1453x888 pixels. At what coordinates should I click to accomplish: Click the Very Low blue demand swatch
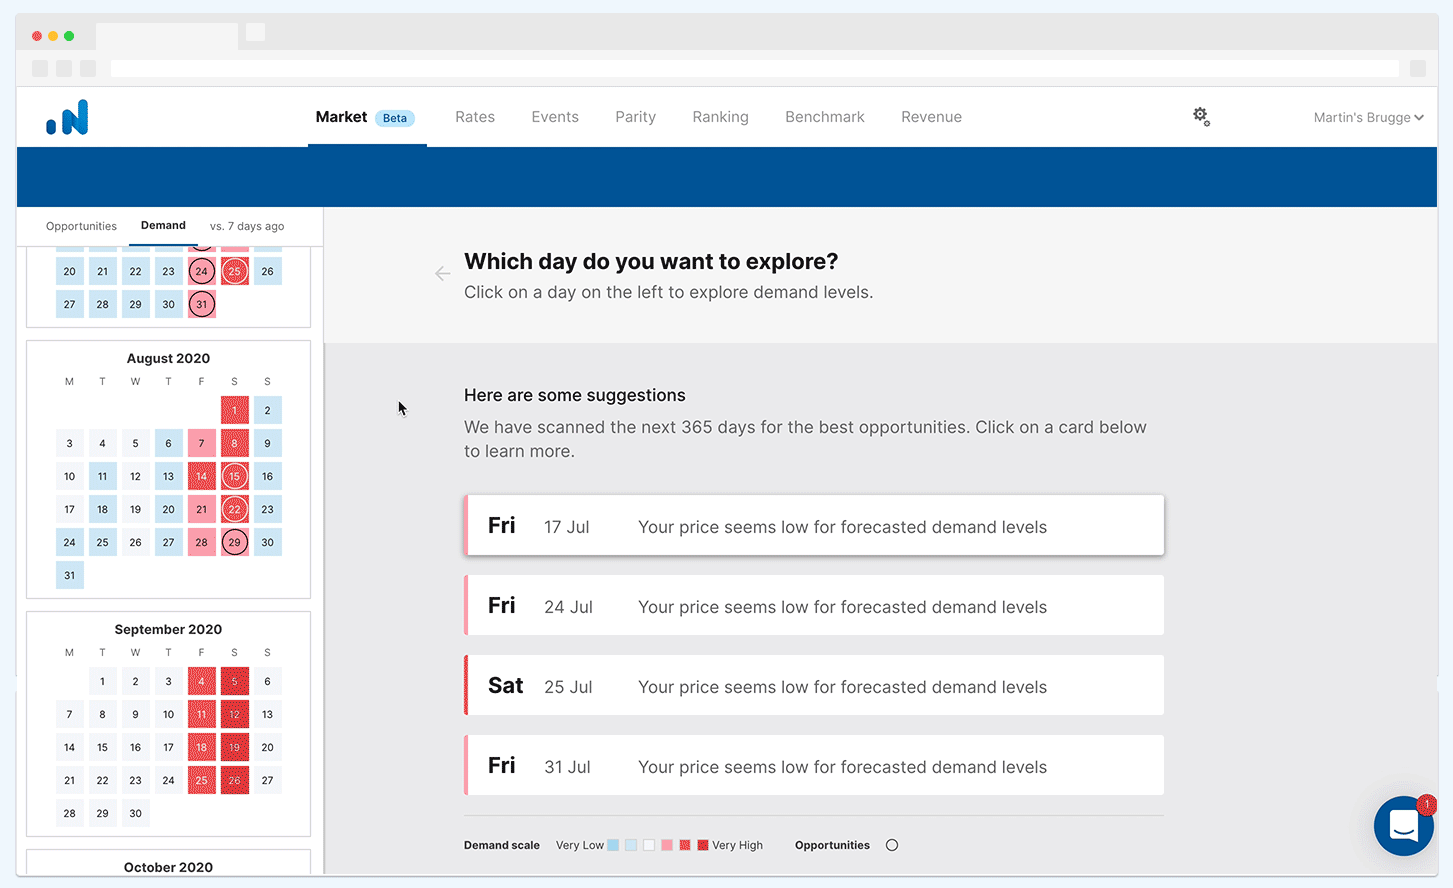(613, 845)
